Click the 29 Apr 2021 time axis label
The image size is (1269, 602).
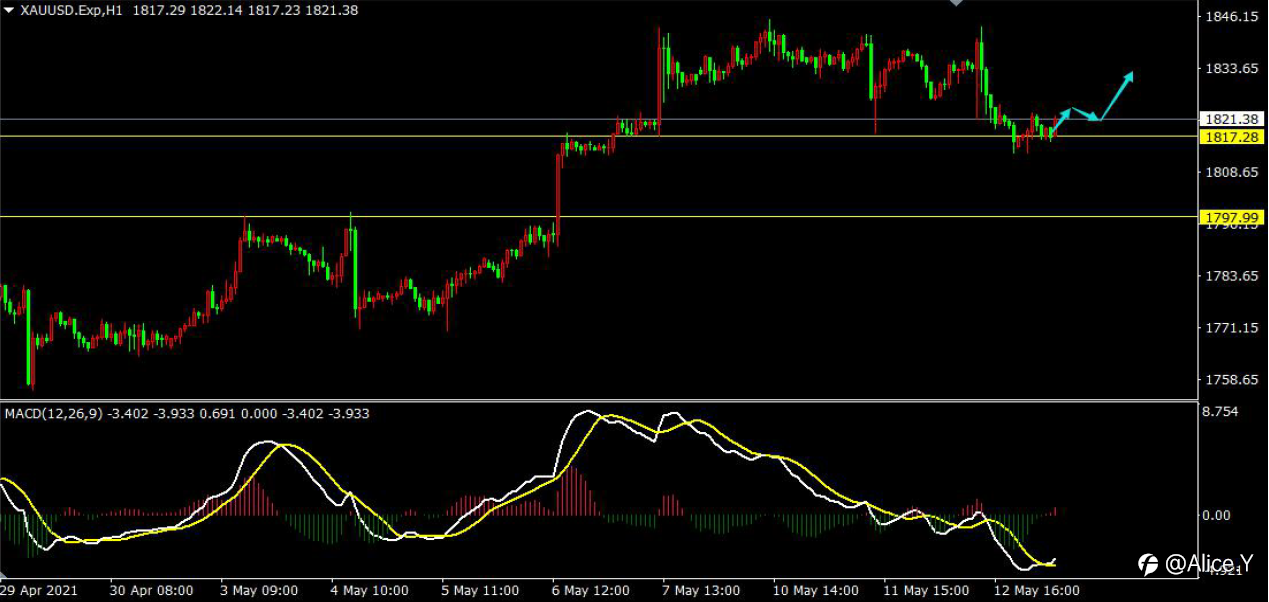pos(38,591)
